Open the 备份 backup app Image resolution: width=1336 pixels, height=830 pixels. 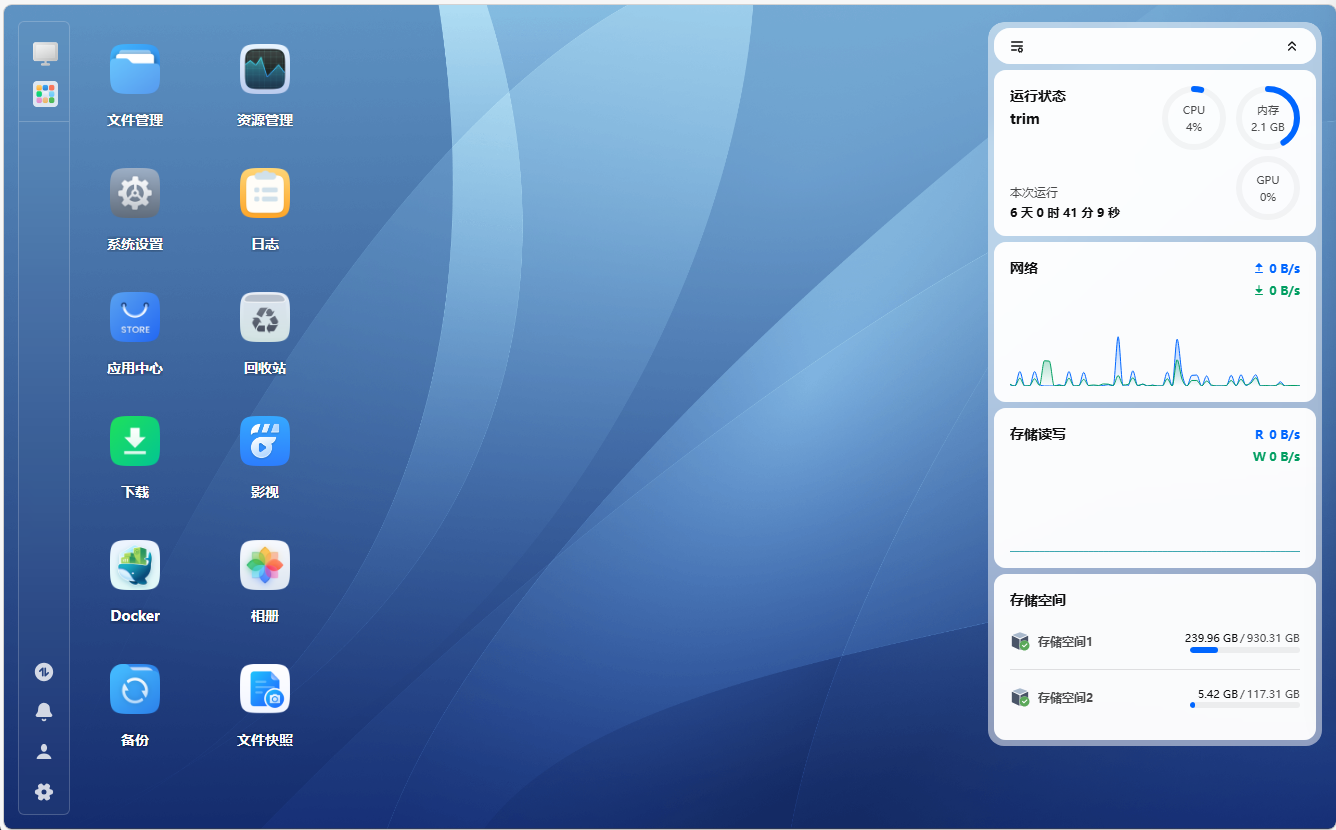coord(135,689)
